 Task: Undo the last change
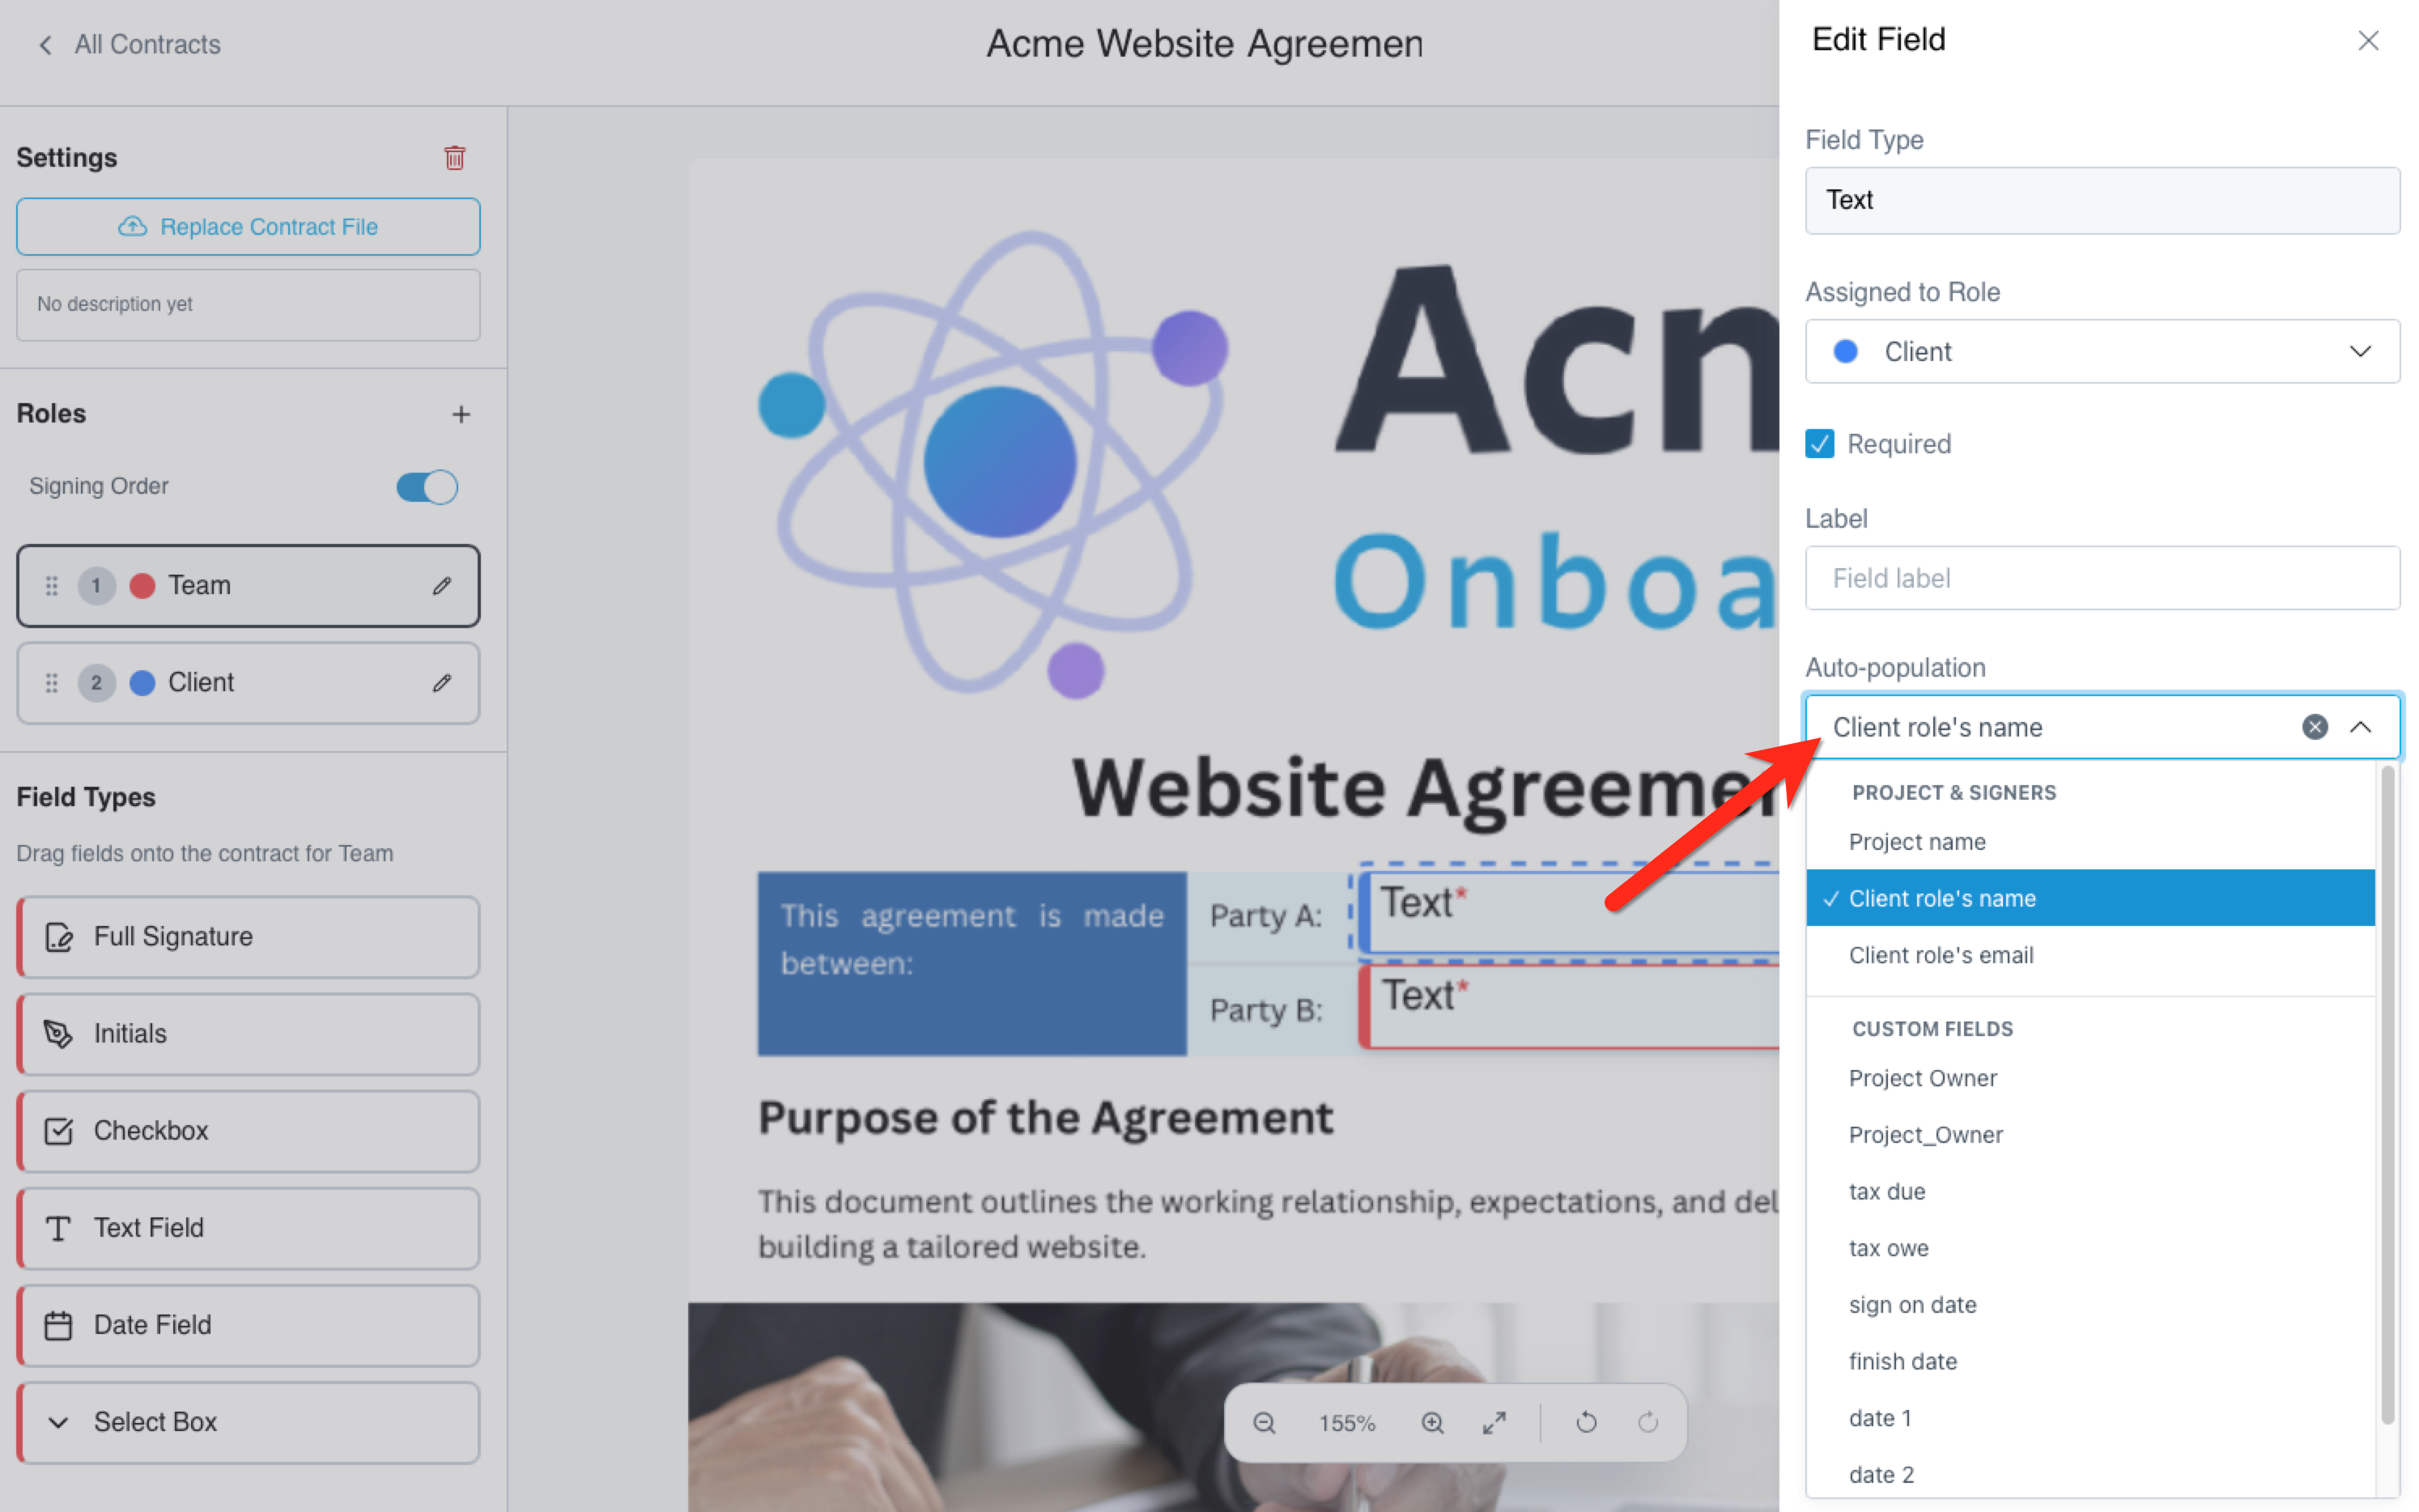[1586, 1422]
